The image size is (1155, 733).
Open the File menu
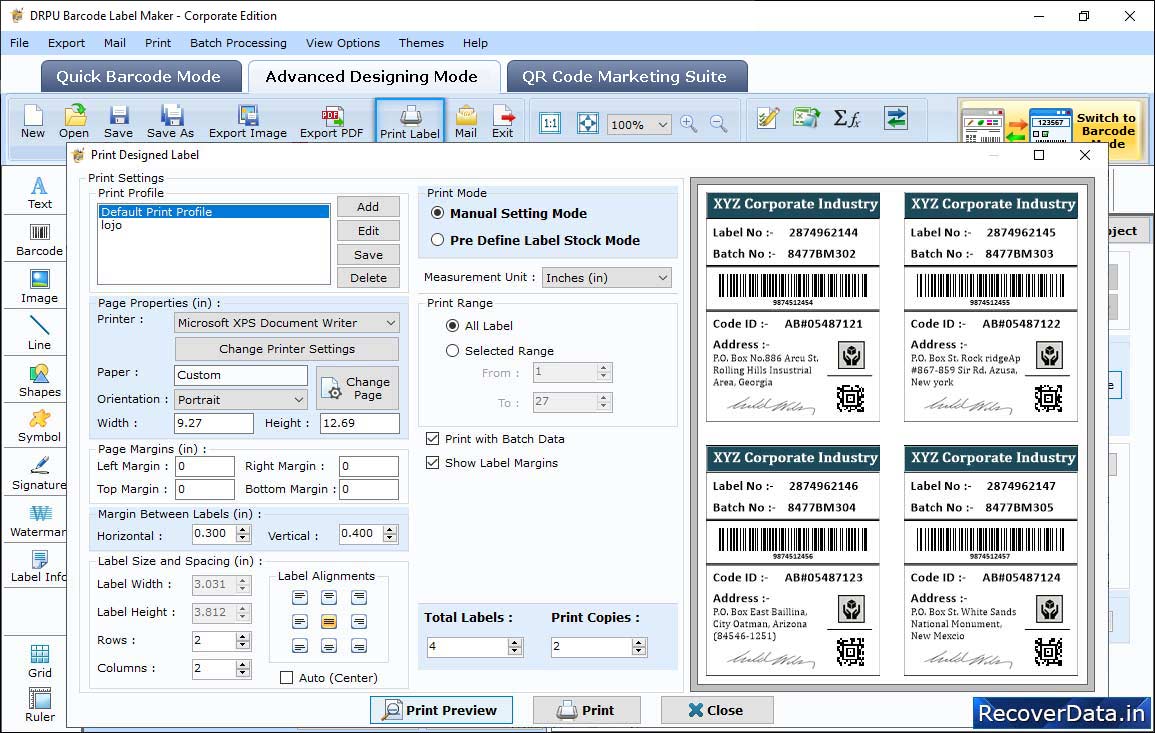pos(19,43)
